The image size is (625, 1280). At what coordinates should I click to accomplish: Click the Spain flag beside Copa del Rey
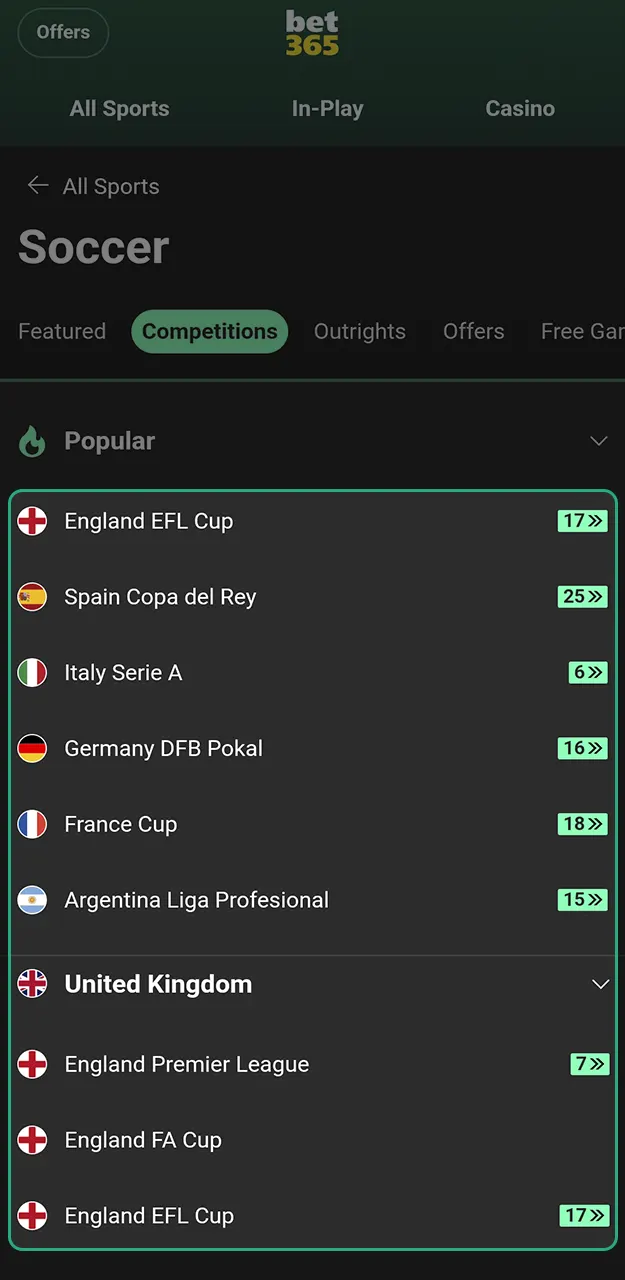(33, 596)
